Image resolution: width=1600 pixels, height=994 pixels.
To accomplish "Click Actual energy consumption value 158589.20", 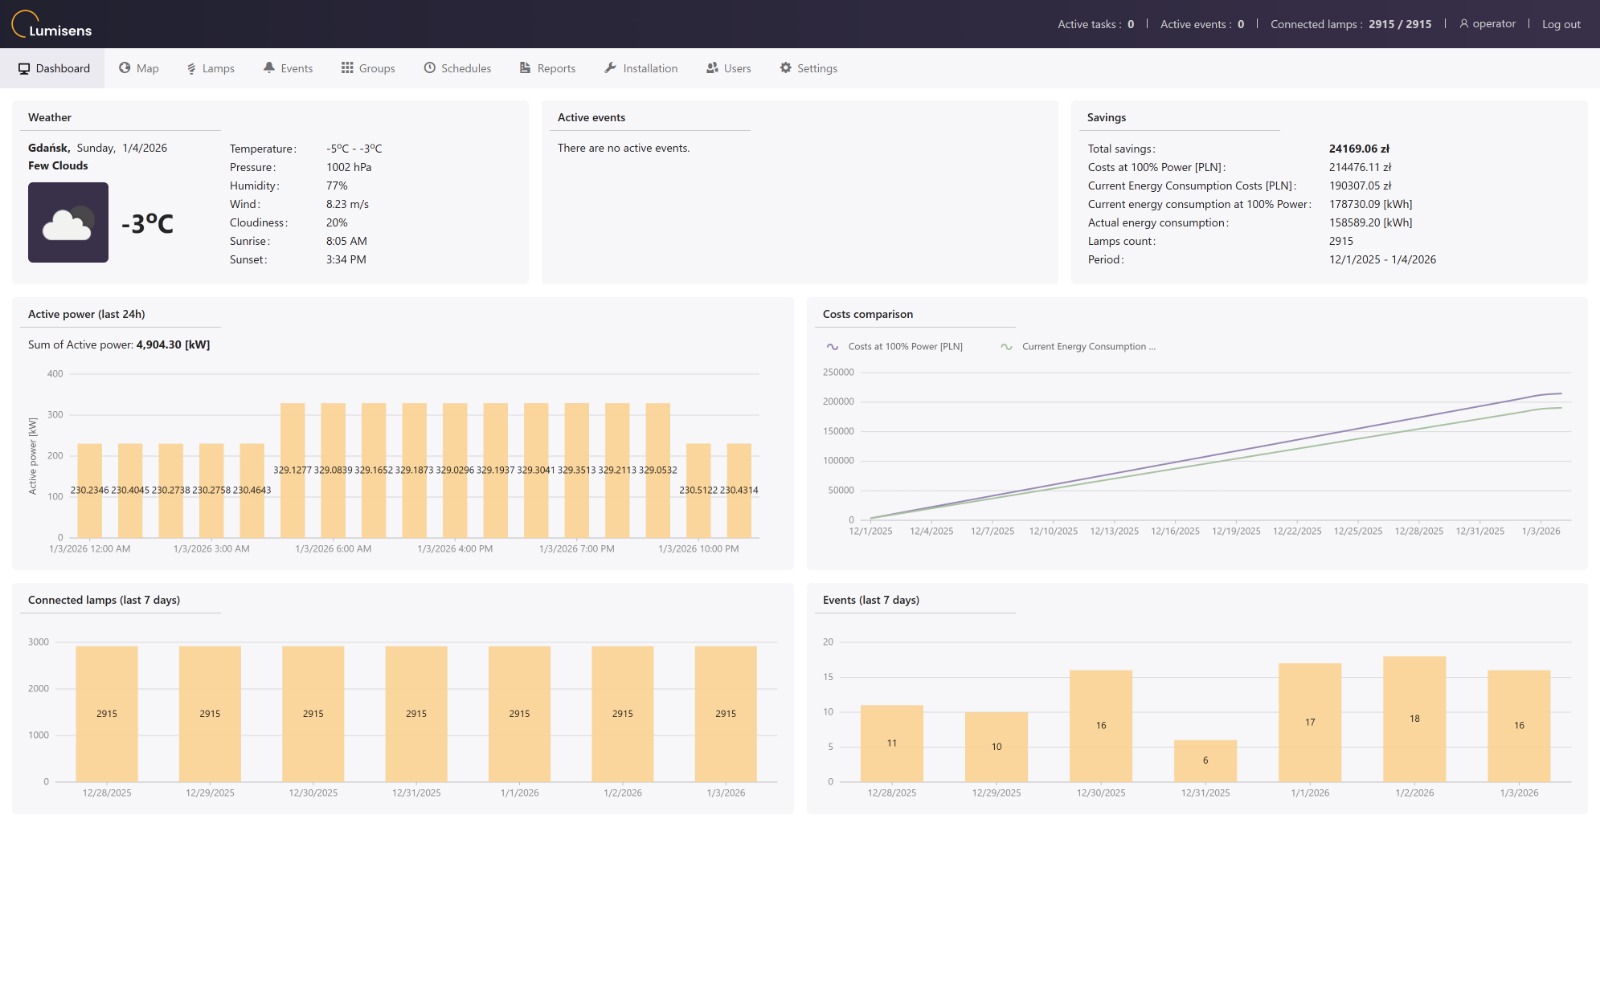I will click(1370, 223).
